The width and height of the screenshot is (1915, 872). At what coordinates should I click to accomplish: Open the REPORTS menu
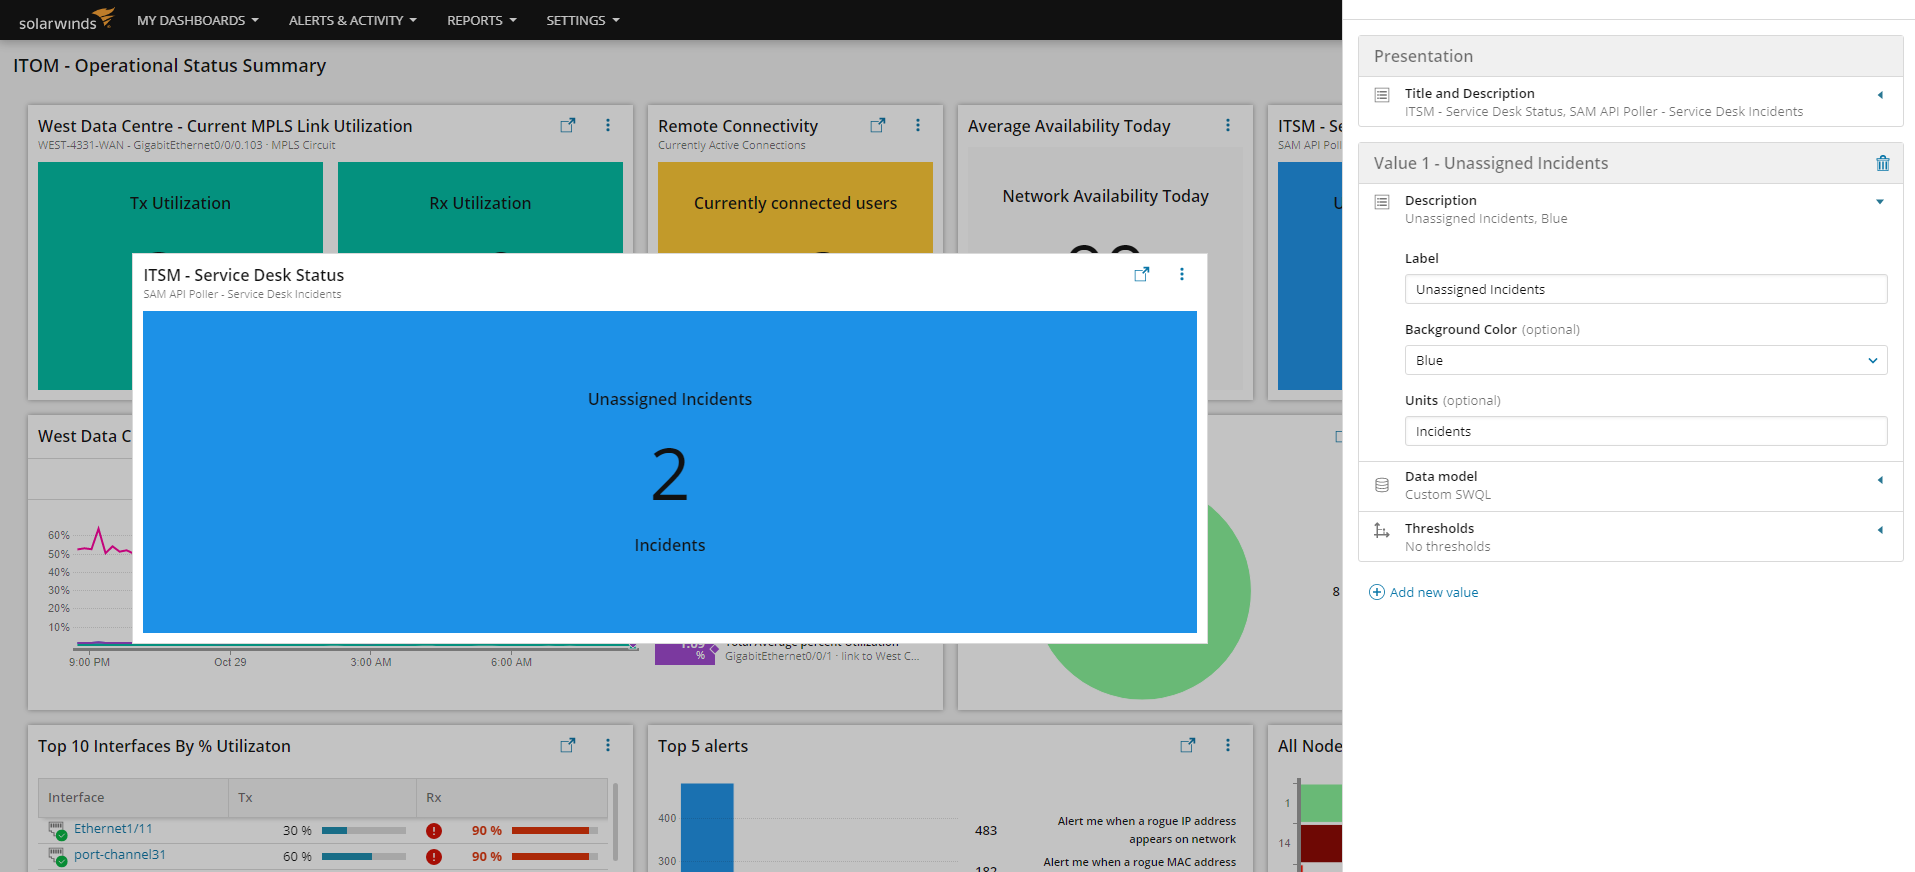481,20
